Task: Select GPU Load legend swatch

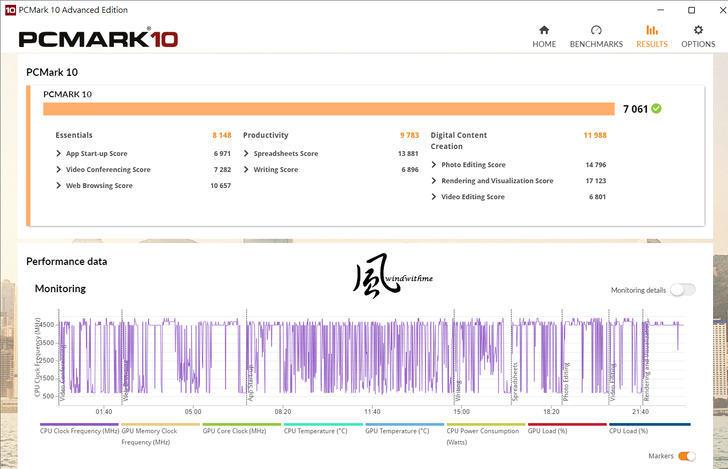Action: click(567, 424)
